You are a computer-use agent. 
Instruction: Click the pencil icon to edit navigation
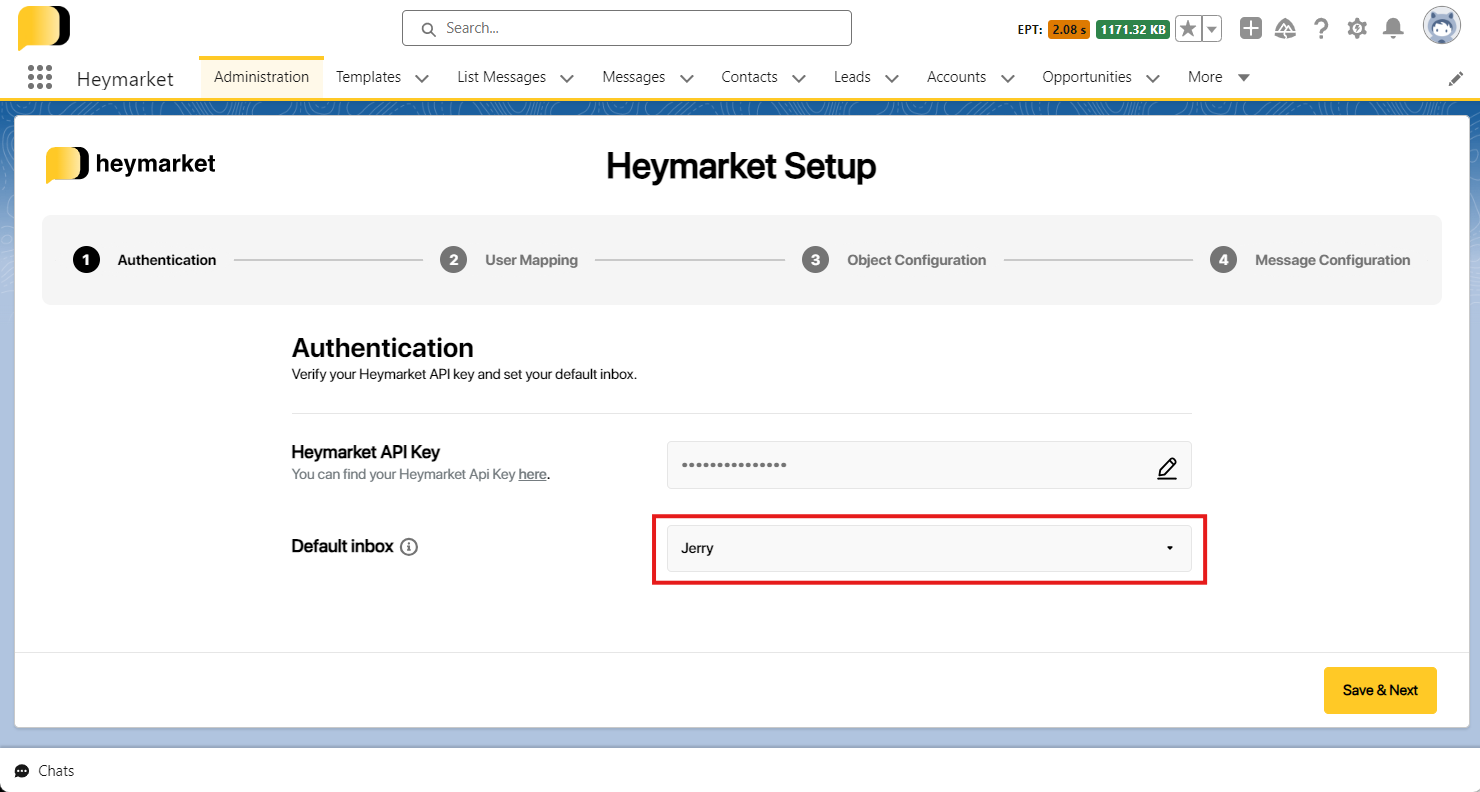click(1456, 78)
